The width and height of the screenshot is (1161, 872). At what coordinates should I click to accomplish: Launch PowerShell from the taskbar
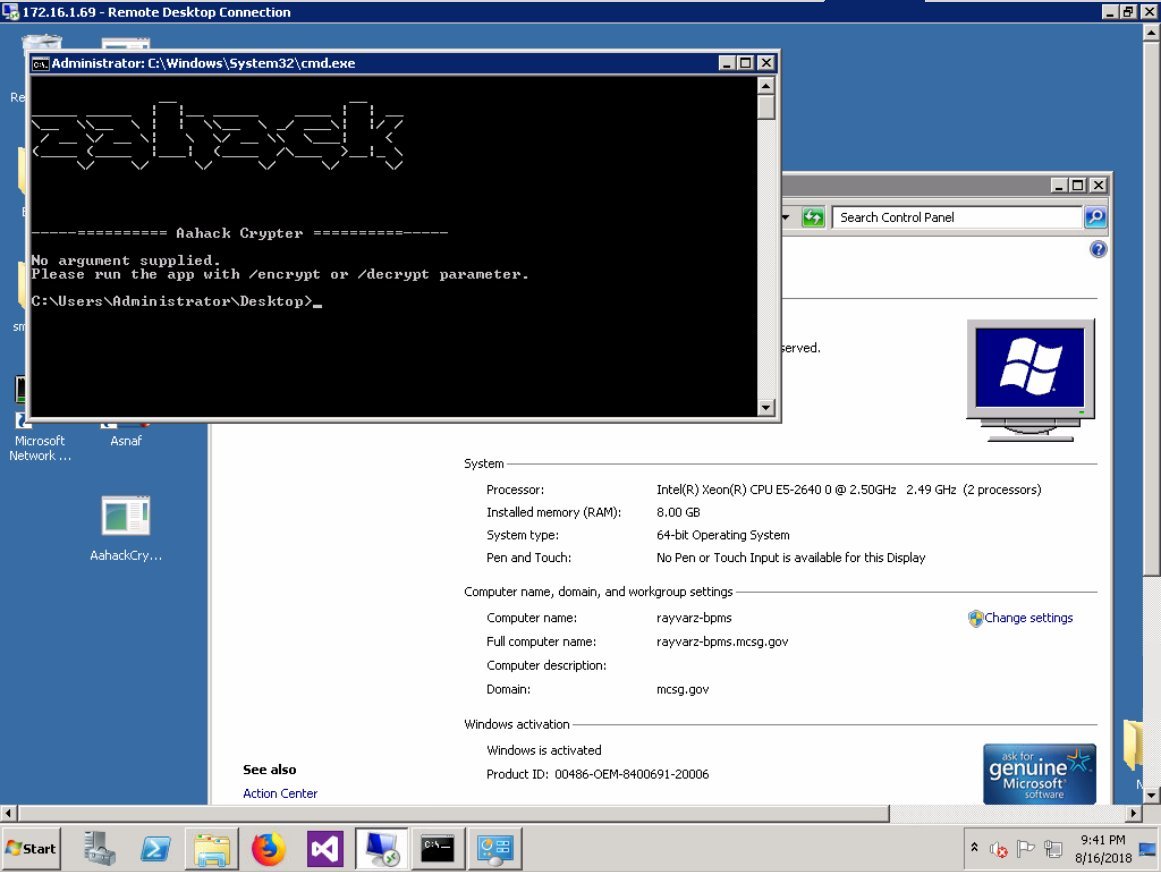[155, 849]
